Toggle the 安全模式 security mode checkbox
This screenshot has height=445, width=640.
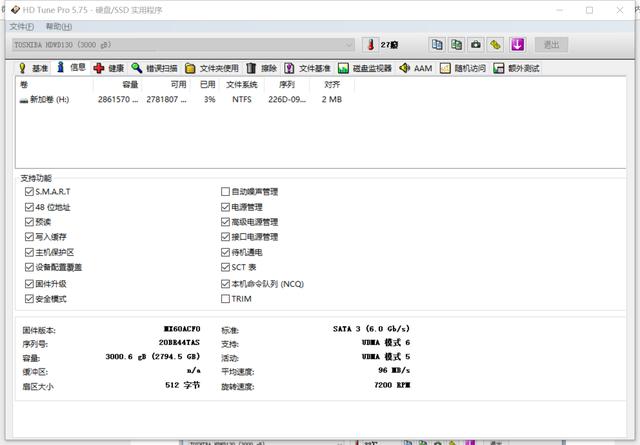tap(29, 299)
